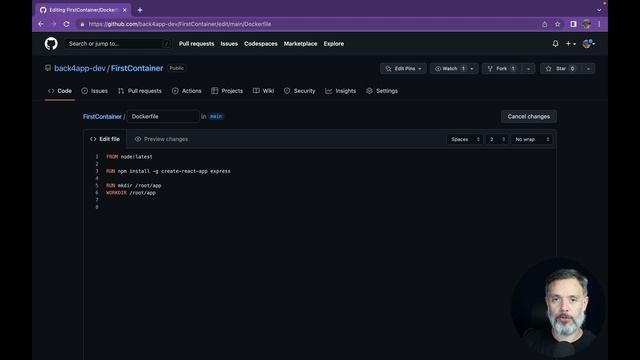
Task: Open the Spaces indent mode dropdown
Action: 465,140
